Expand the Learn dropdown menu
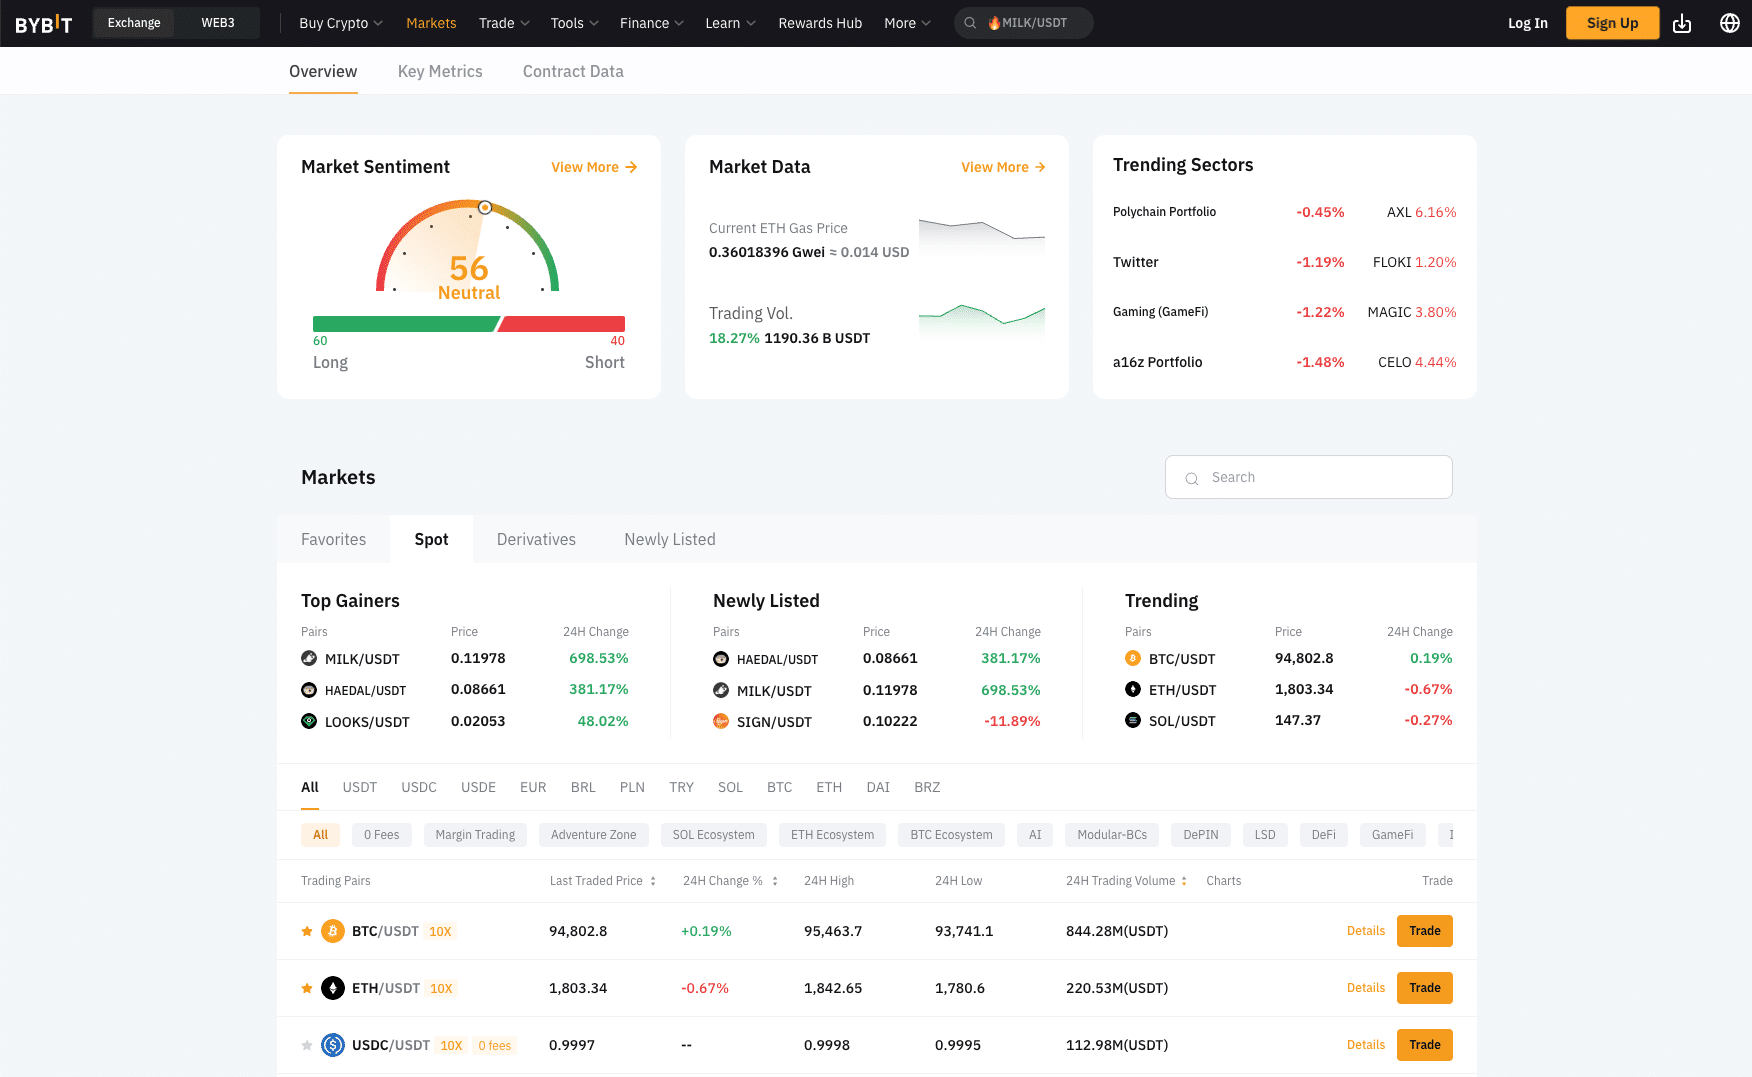This screenshot has height=1077, width=1752. point(731,23)
